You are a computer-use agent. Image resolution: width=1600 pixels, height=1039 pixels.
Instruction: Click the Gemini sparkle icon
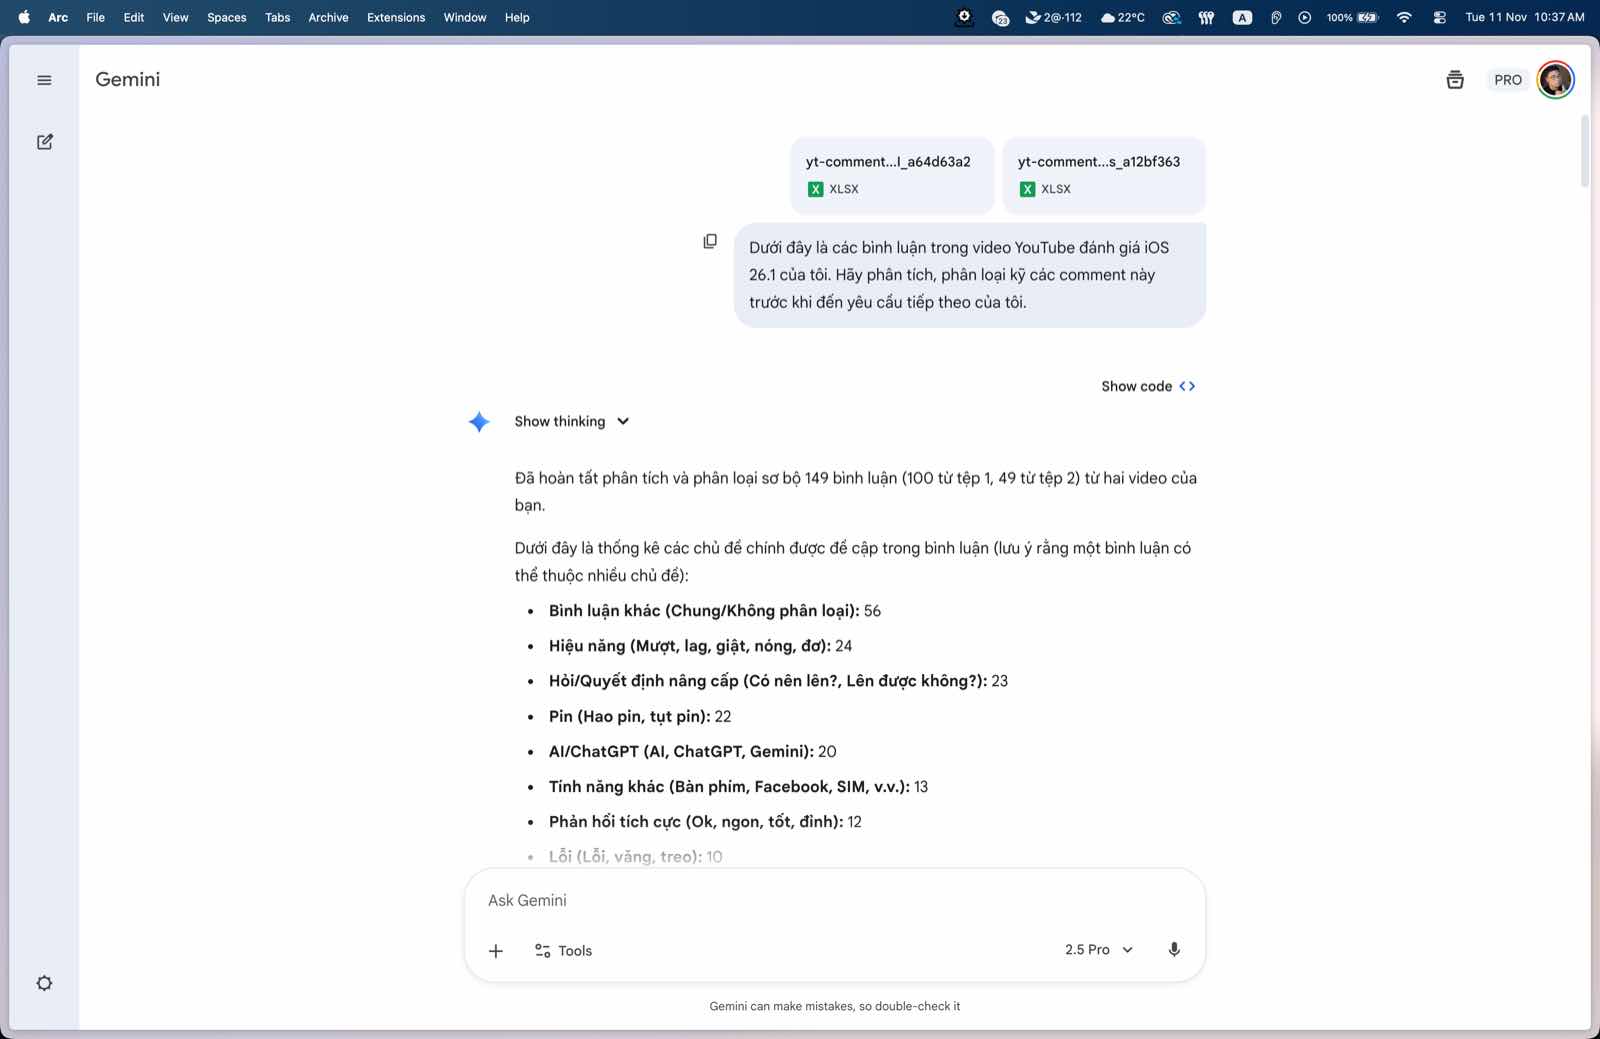479,422
